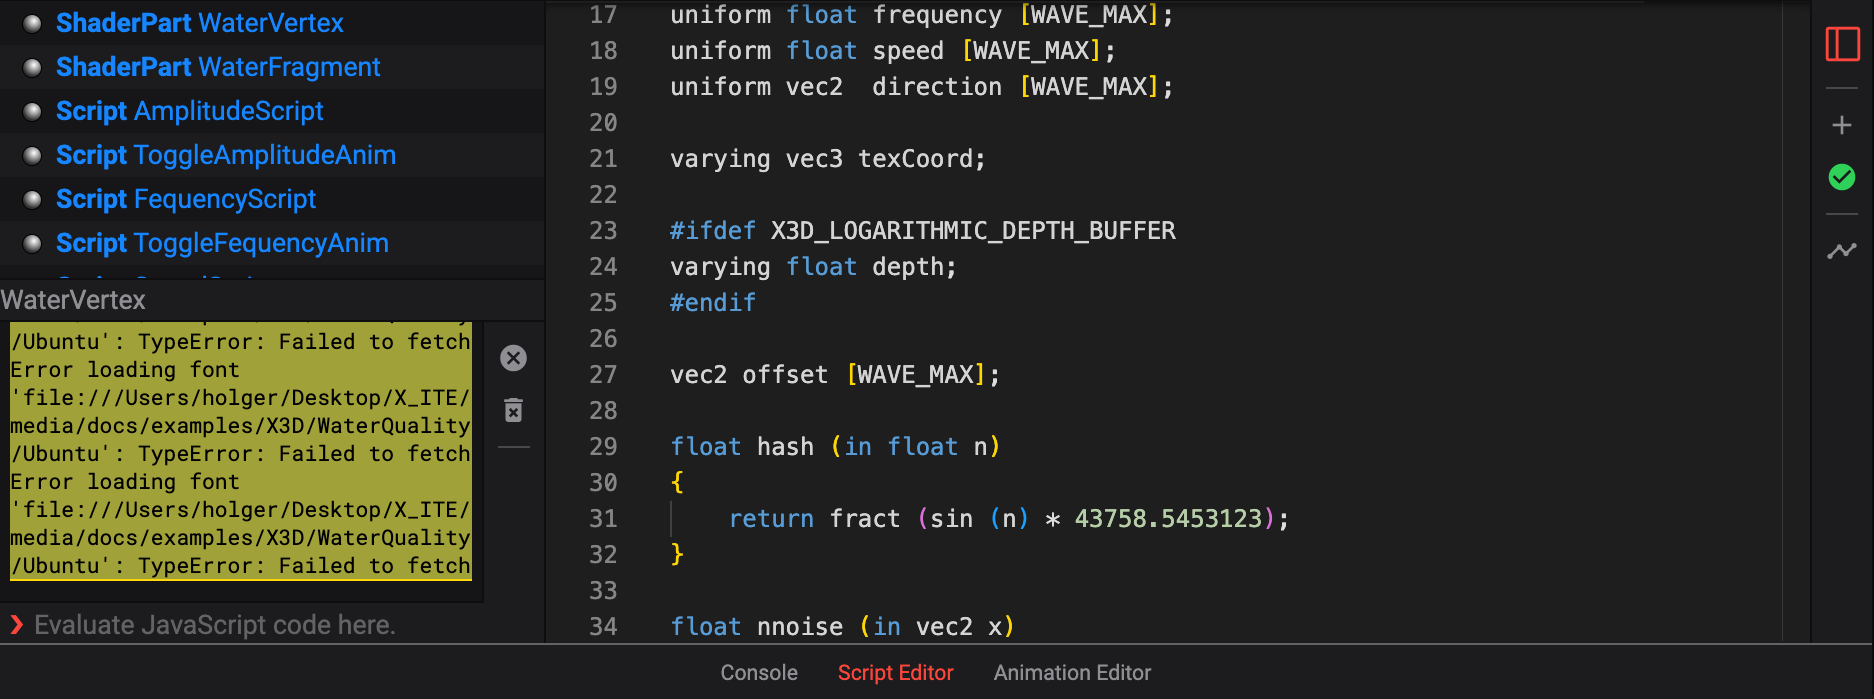
Task: Select Script FequencyScript in the node list
Action: point(186,199)
